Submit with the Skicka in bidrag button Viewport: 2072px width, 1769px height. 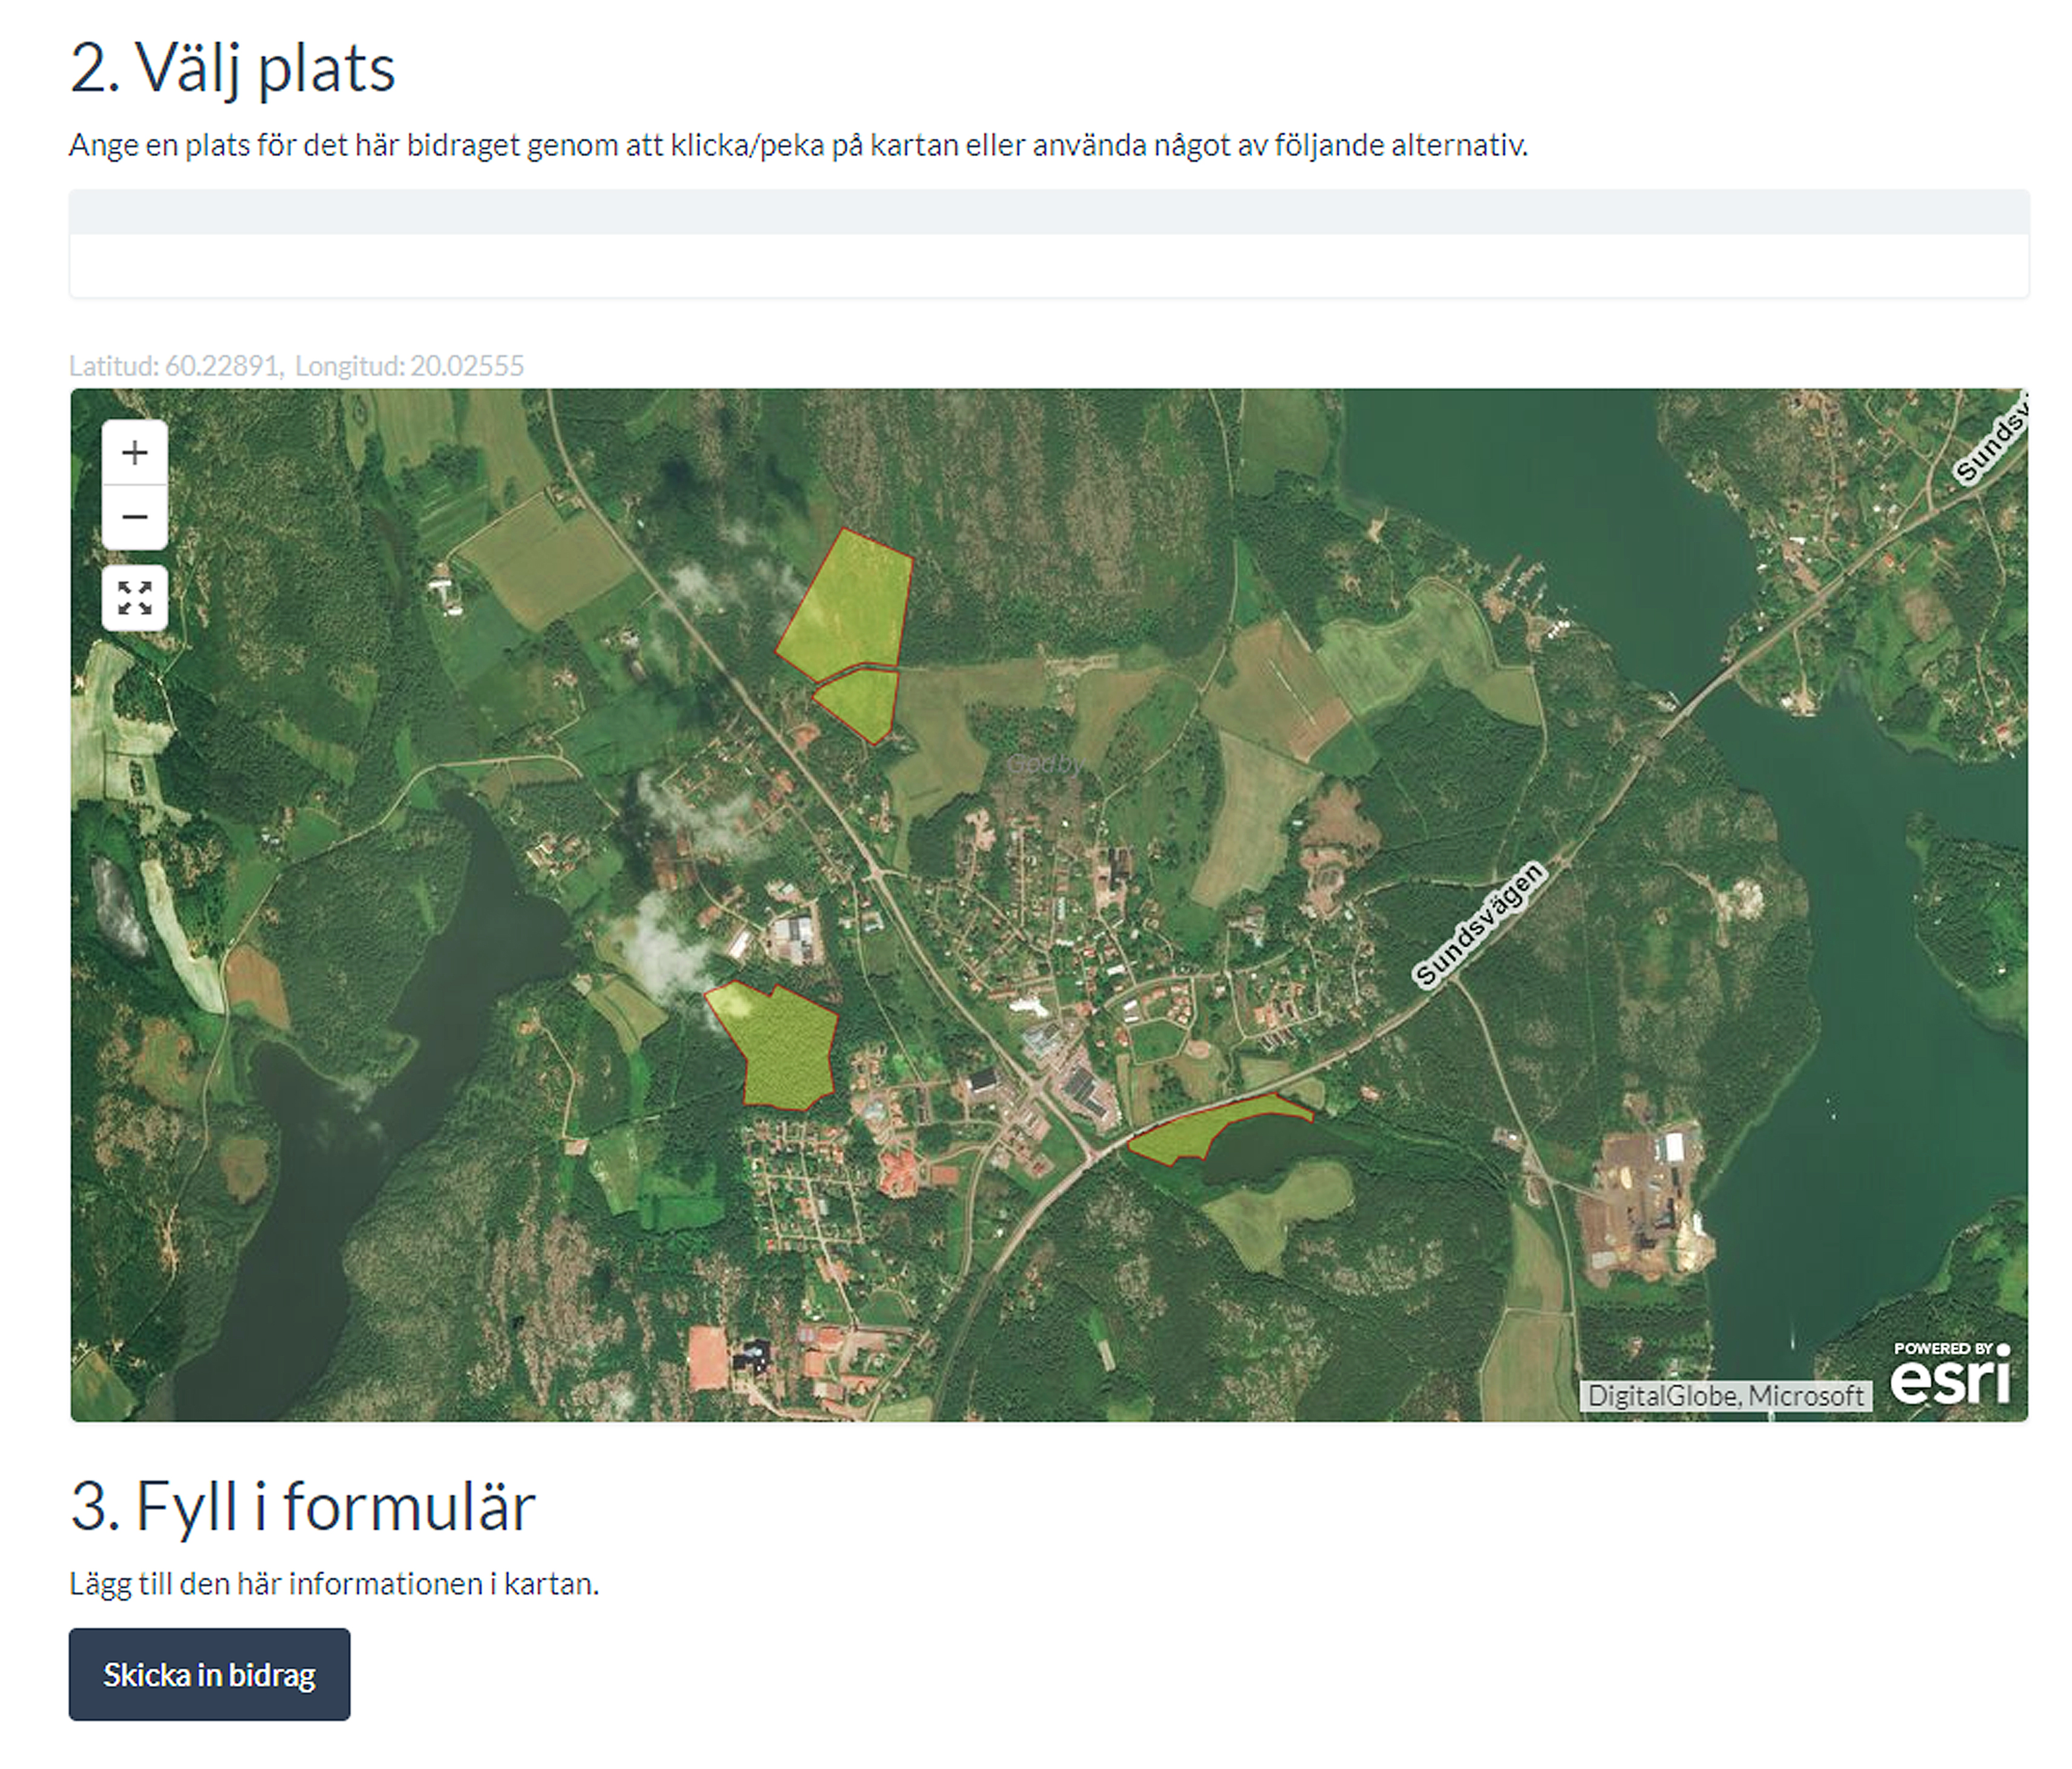pyautogui.click(x=209, y=1674)
